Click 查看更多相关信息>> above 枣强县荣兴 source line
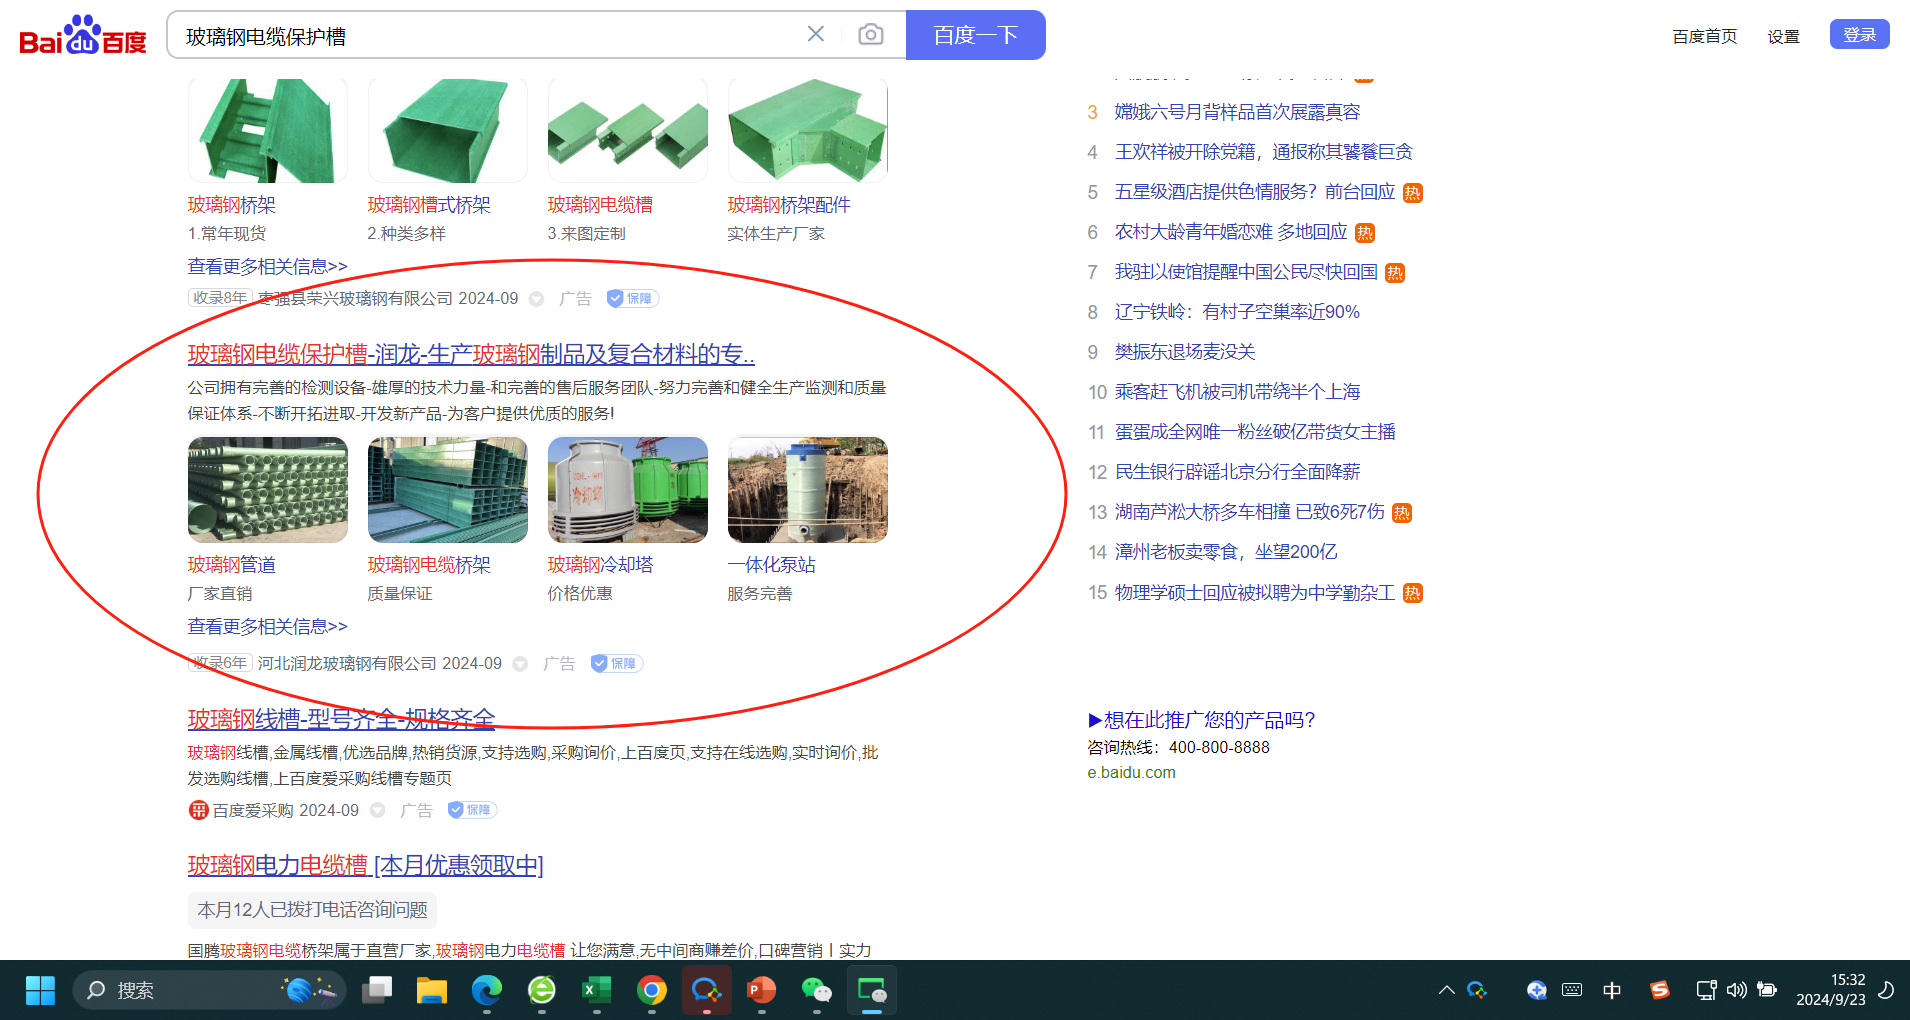The image size is (1910, 1020). click(267, 266)
